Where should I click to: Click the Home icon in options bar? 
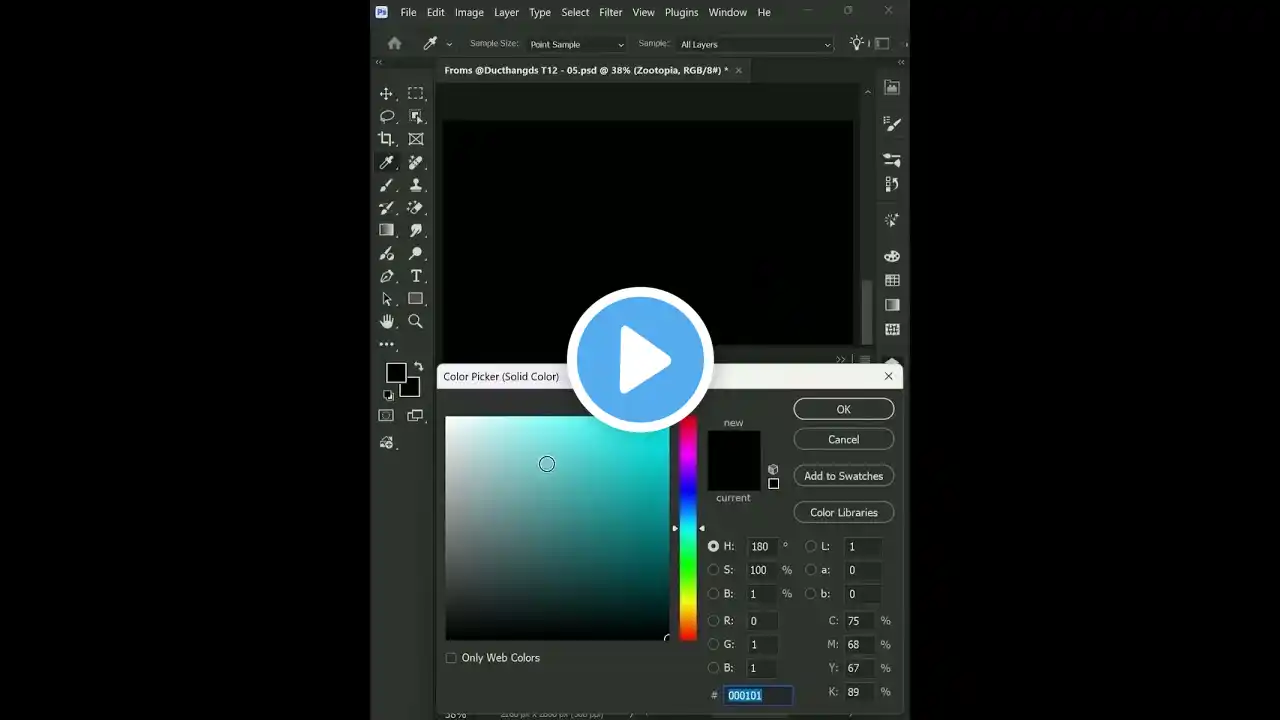(x=394, y=44)
